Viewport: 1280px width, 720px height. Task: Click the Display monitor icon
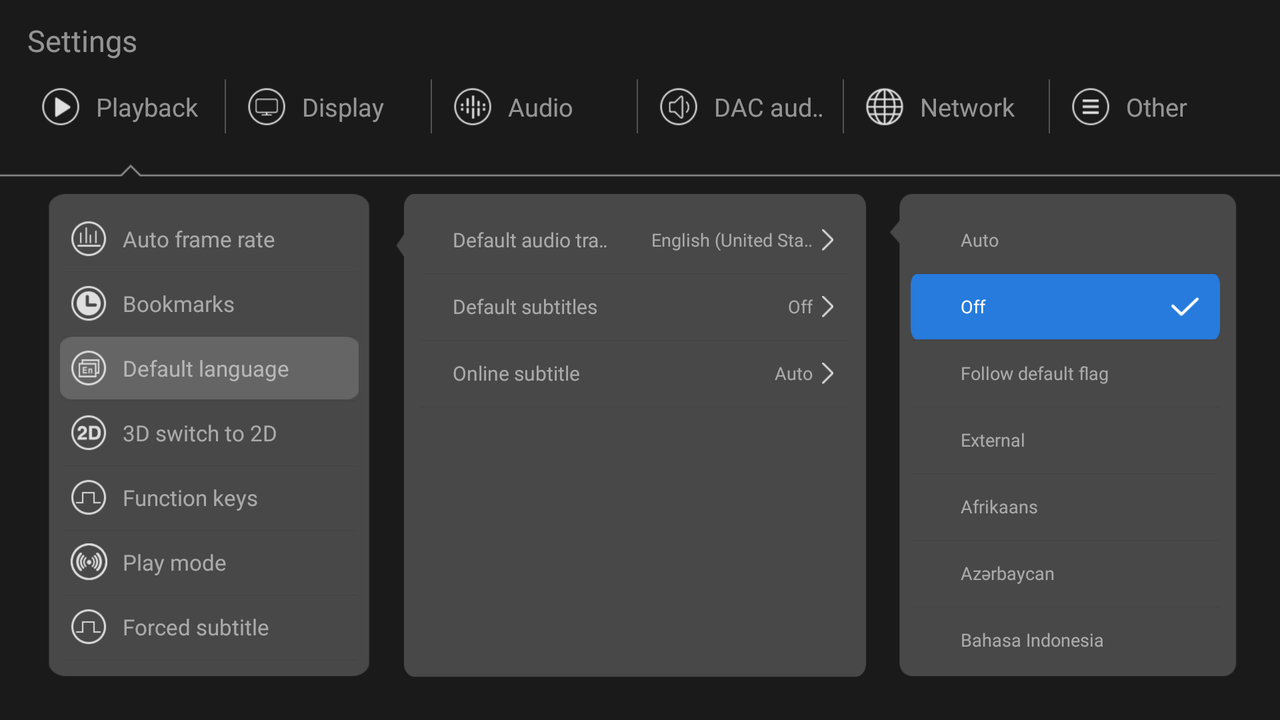coord(267,107)
